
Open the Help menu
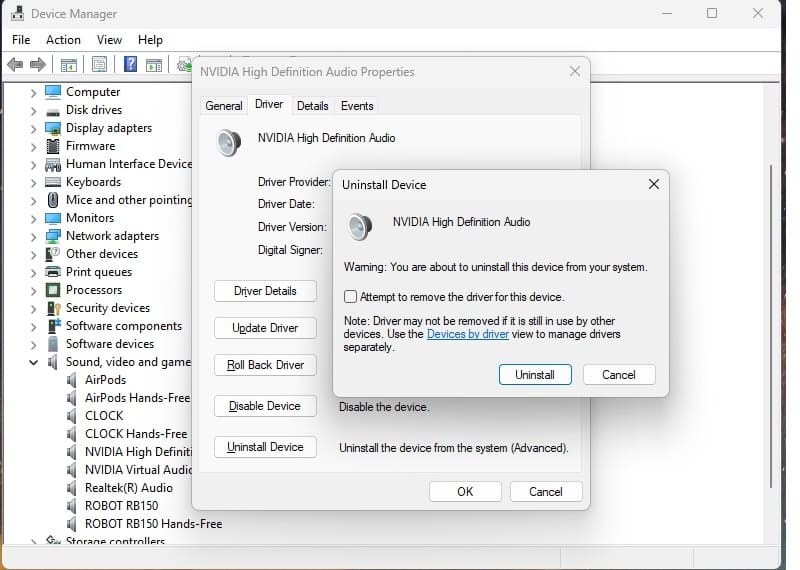click(x=150, y=40)
